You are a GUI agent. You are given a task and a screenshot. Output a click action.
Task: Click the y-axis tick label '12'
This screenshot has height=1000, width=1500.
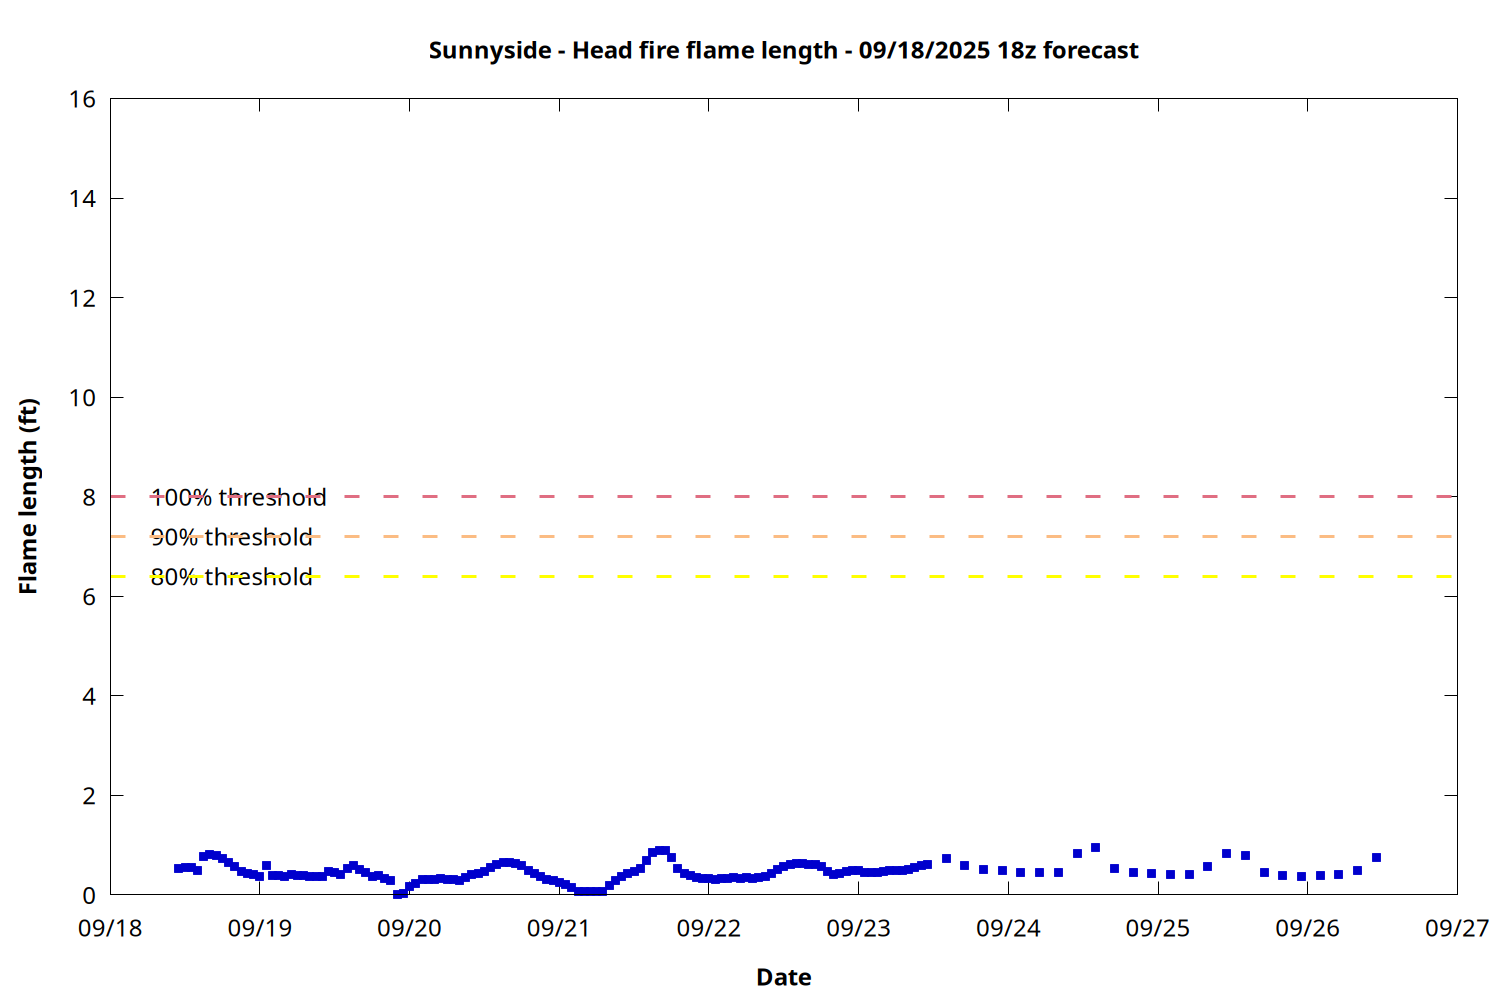[x=82, y=298]
